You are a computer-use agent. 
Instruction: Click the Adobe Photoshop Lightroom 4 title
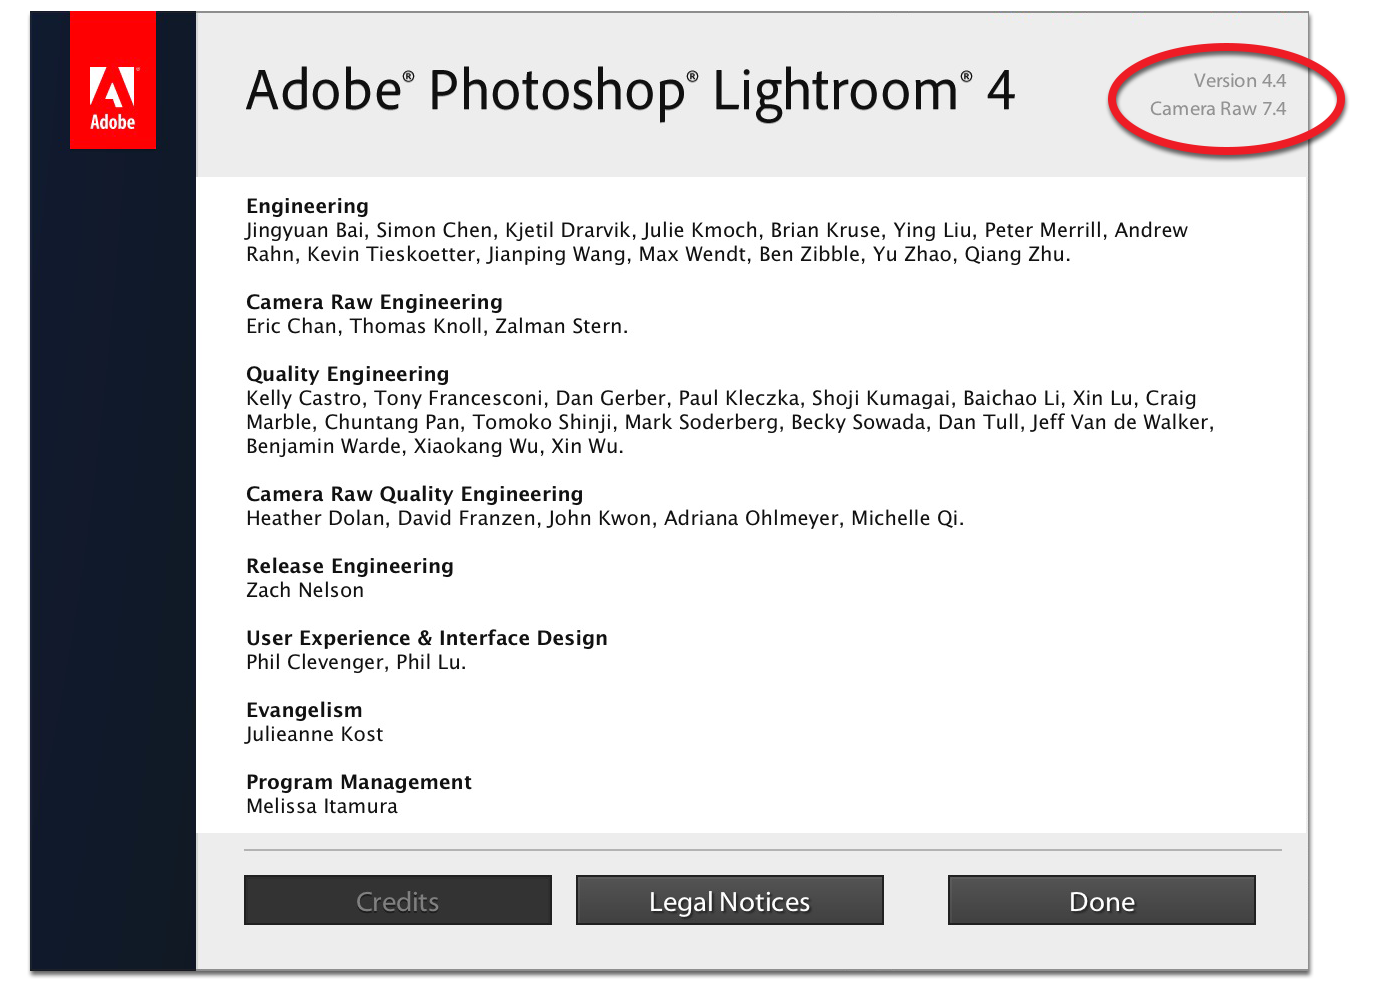[x=631, y=92]
